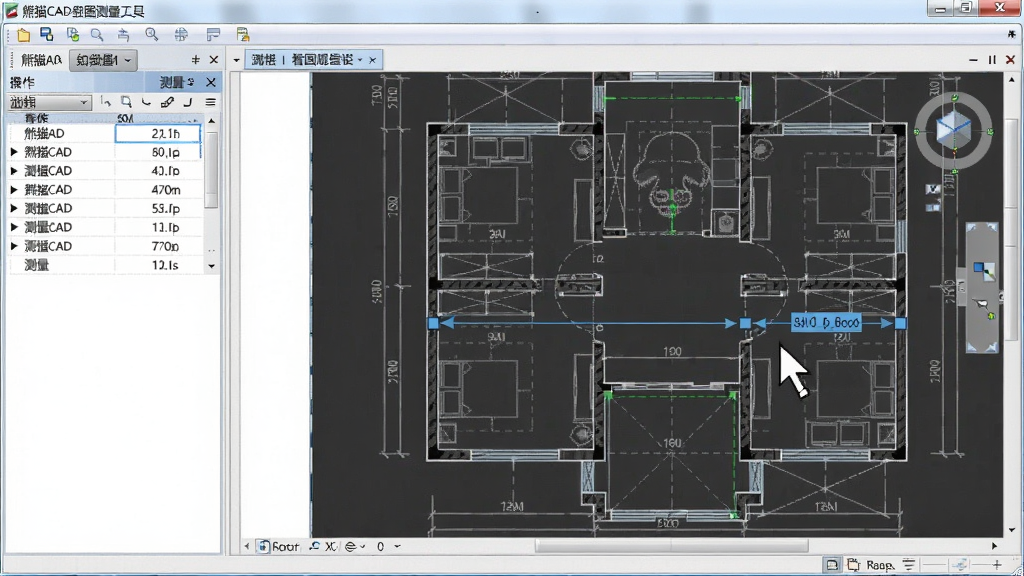
Task: Click the layout view icon in status bar
Action: click(x=831, y=564)
